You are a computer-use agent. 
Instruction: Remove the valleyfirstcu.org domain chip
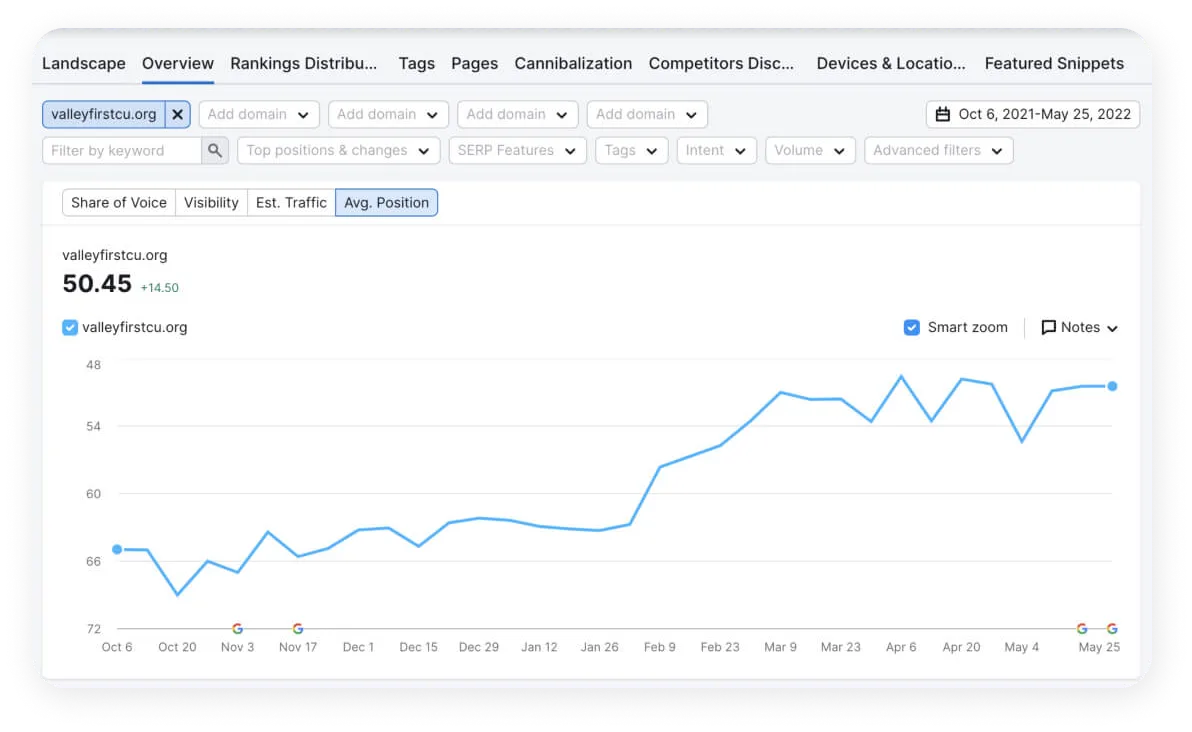pyautogui.click(x=177, y=114)
